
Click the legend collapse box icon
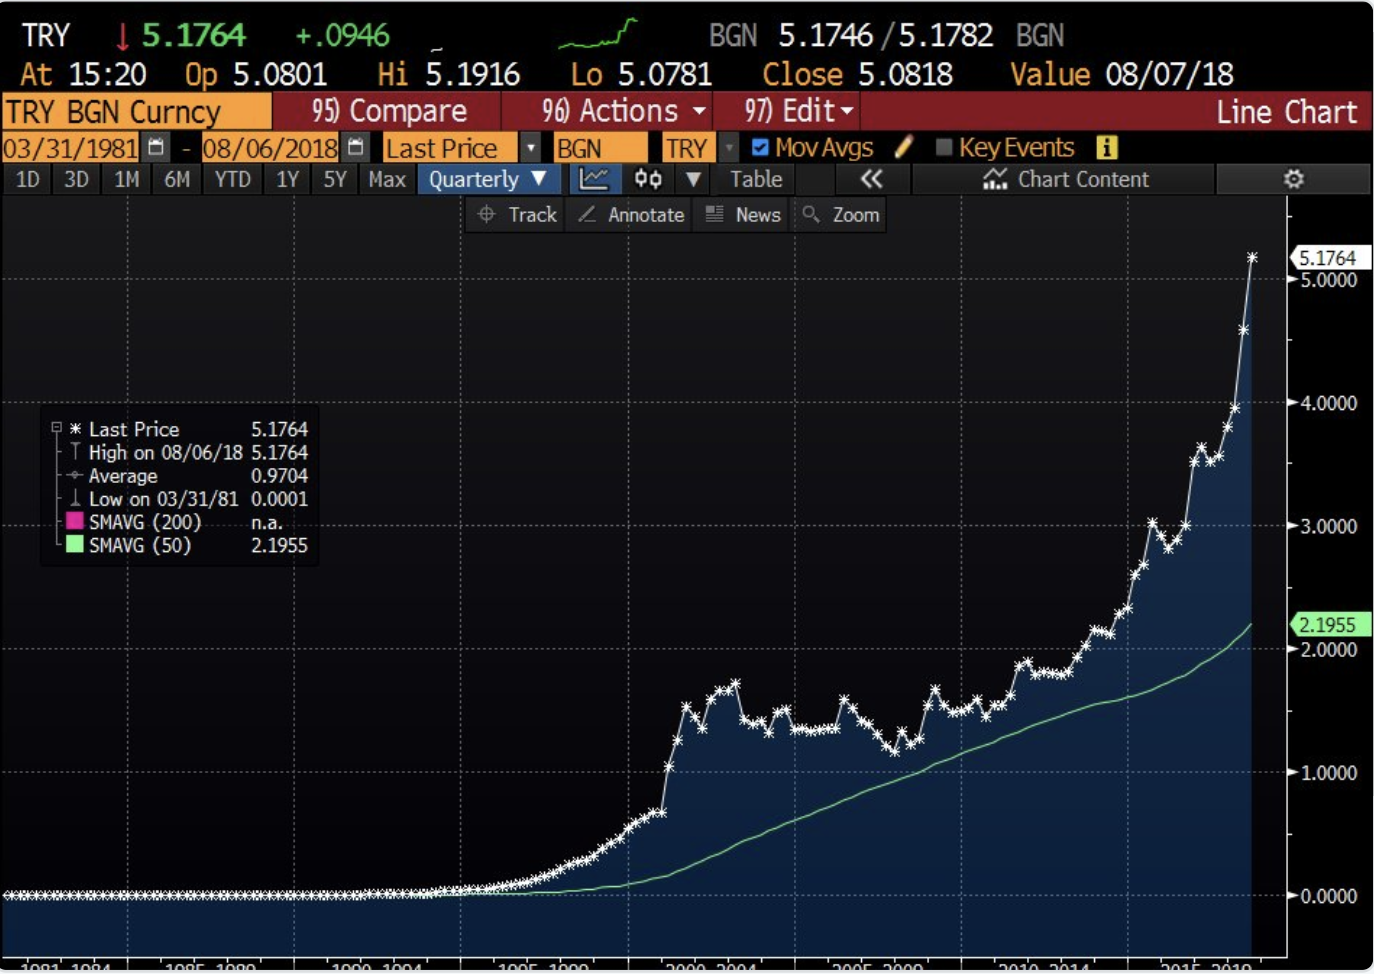56,428
